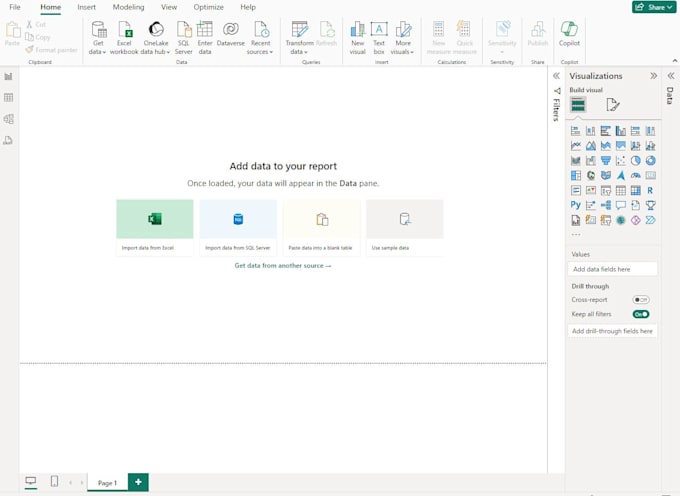Screen dimensions: 680x496
Task: Click the Import data from Excel card
Action: coord(154,227)
